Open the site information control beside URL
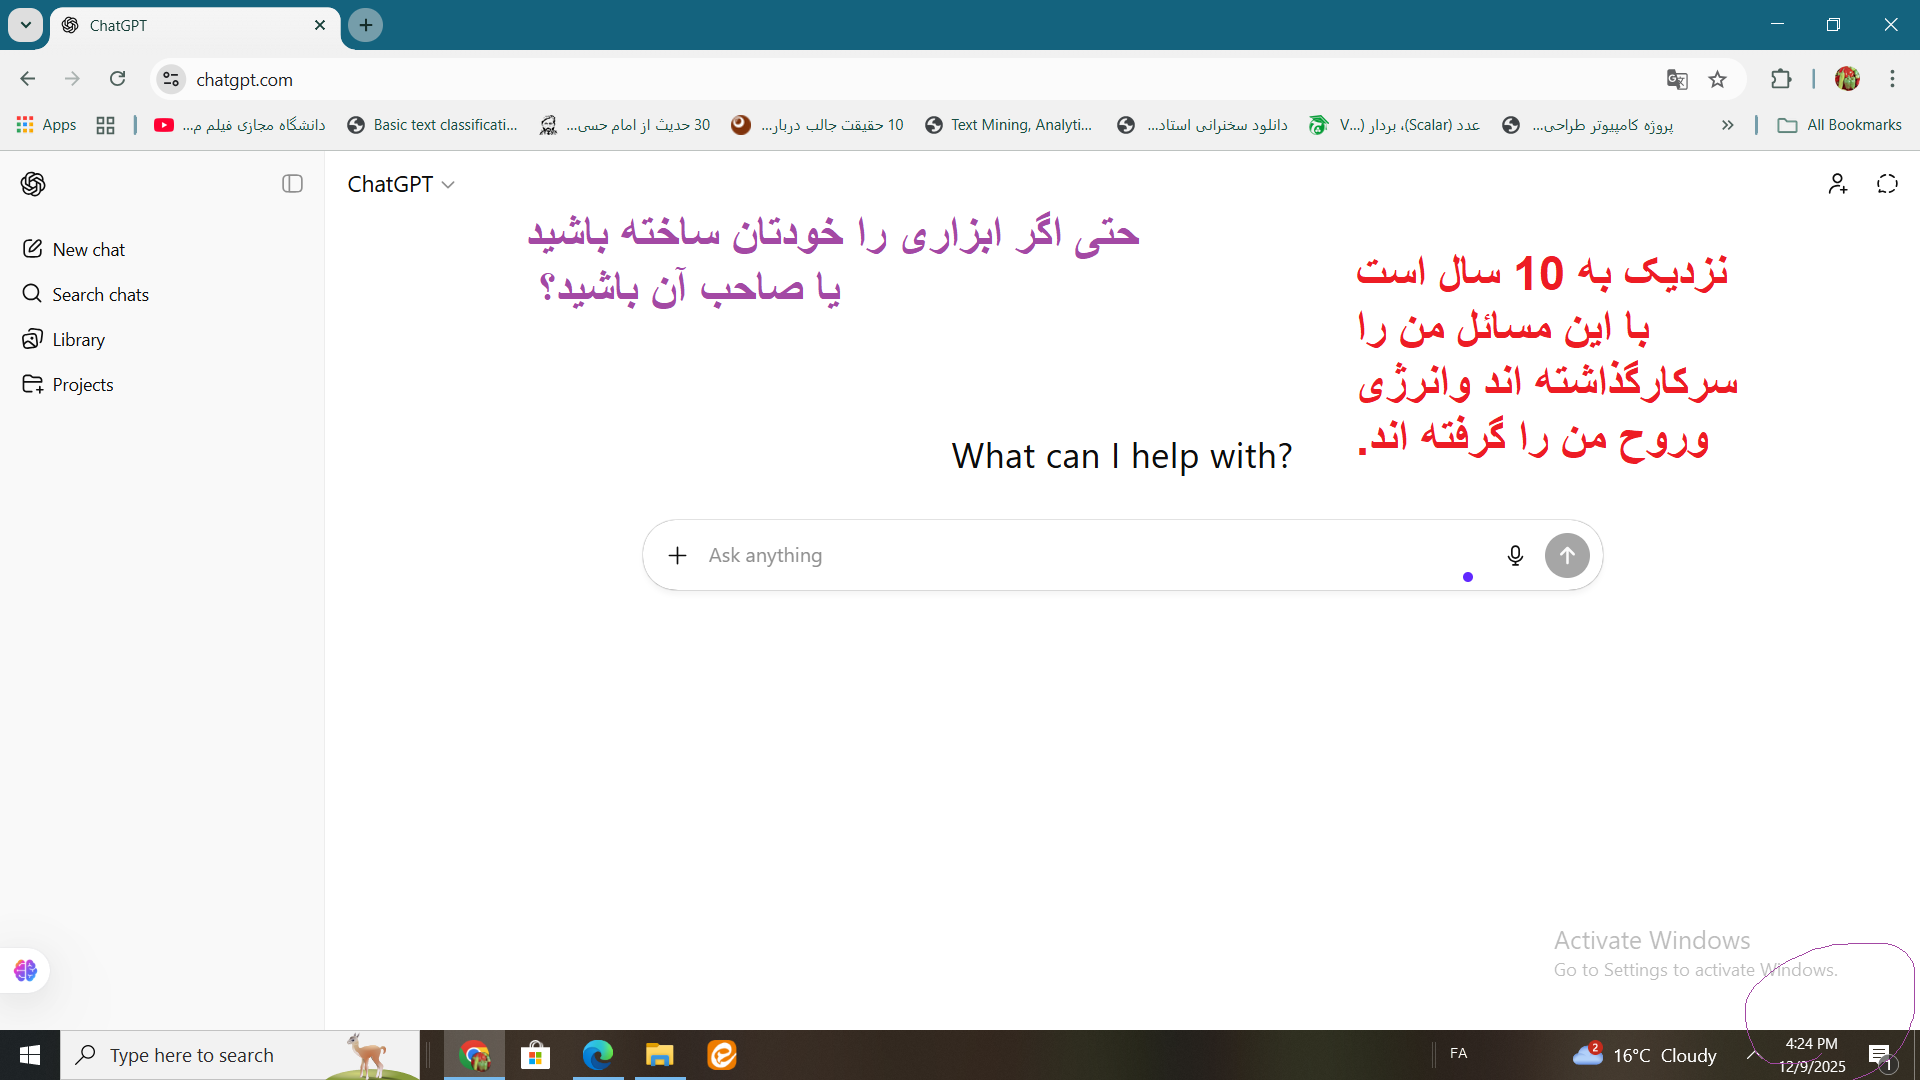 171,80
